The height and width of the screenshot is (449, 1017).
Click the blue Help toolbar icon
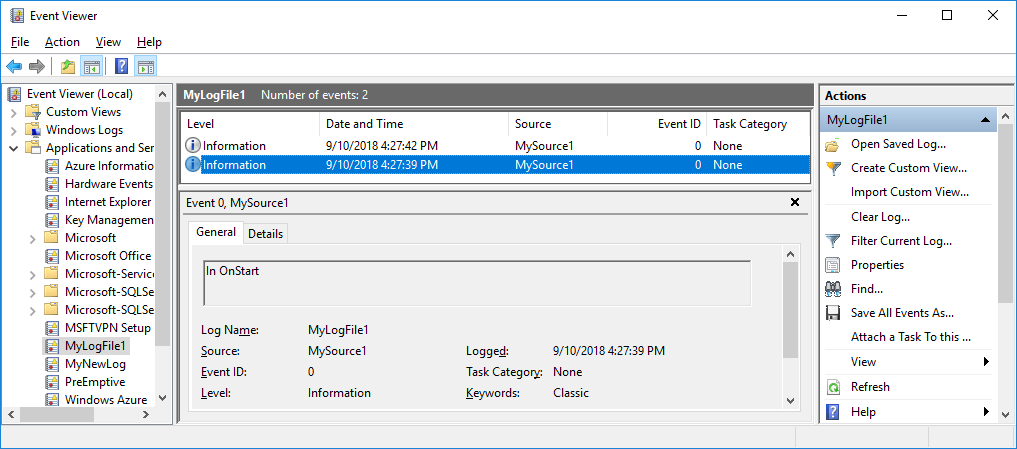coord(121,66)
